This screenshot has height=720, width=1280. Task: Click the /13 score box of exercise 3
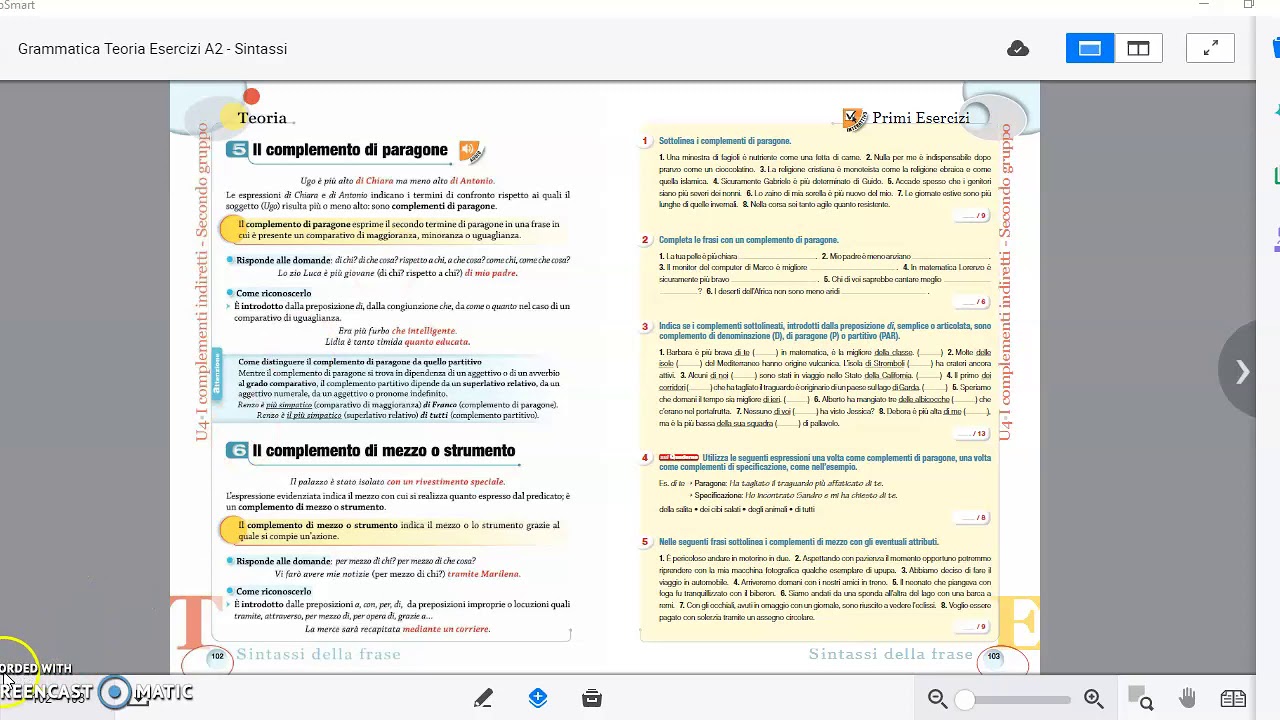[x=971, y=433]
